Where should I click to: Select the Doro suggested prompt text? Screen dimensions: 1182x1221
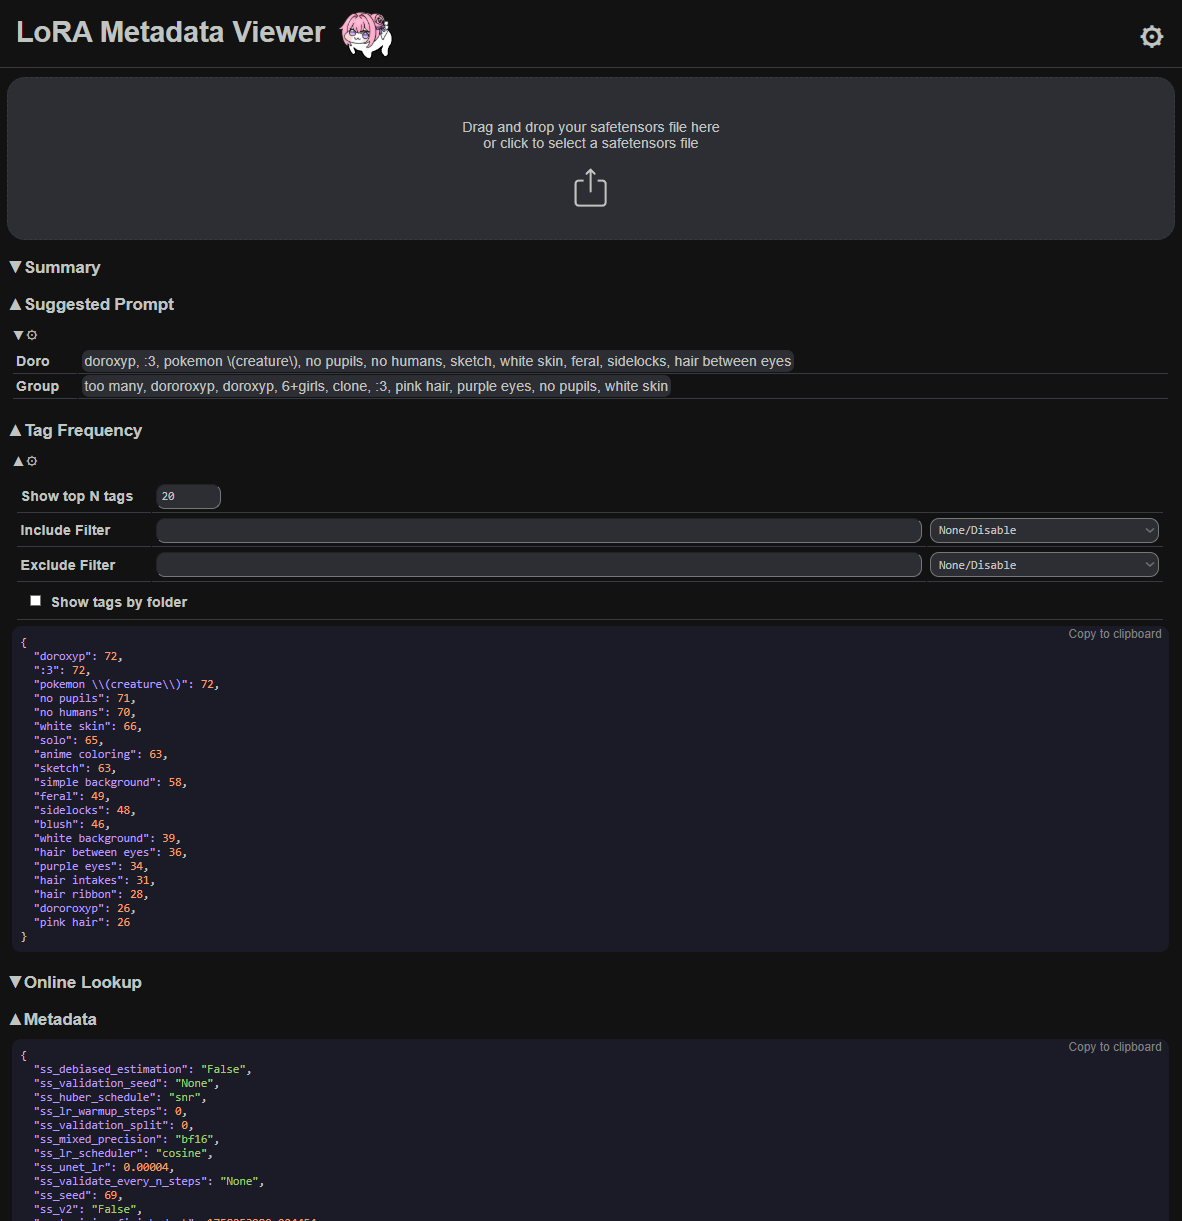(x=437, y=361)
